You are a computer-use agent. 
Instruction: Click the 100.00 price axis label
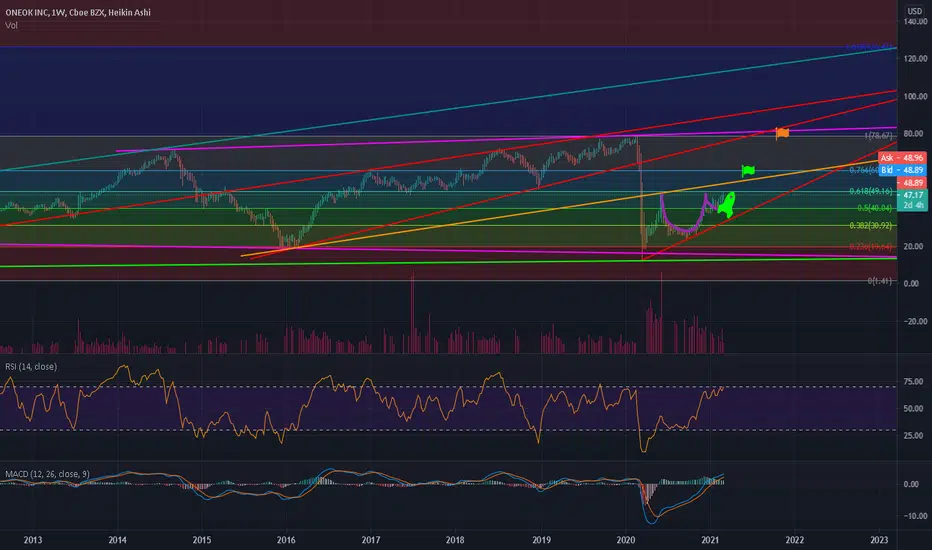point(915,96)
